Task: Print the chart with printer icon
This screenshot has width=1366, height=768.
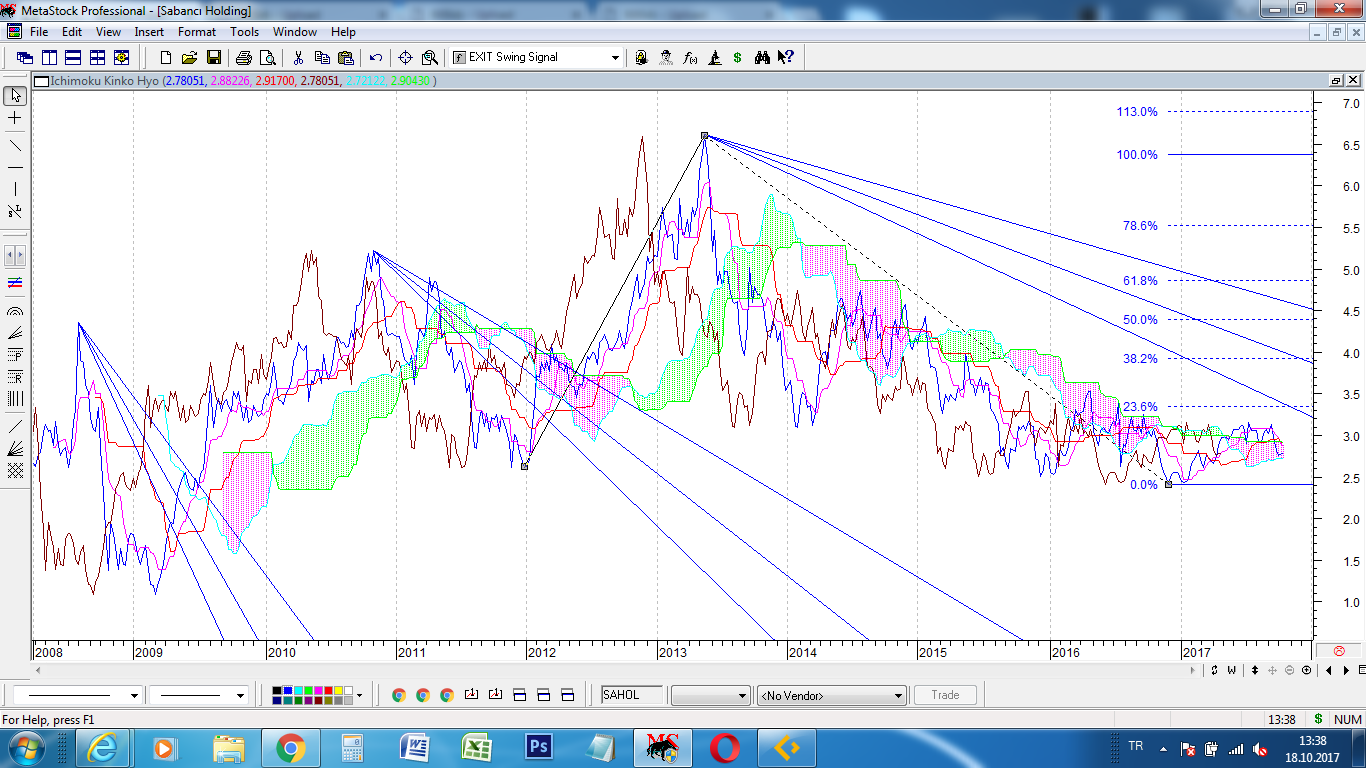Action: pyautogui.click(x=244, y=58)
